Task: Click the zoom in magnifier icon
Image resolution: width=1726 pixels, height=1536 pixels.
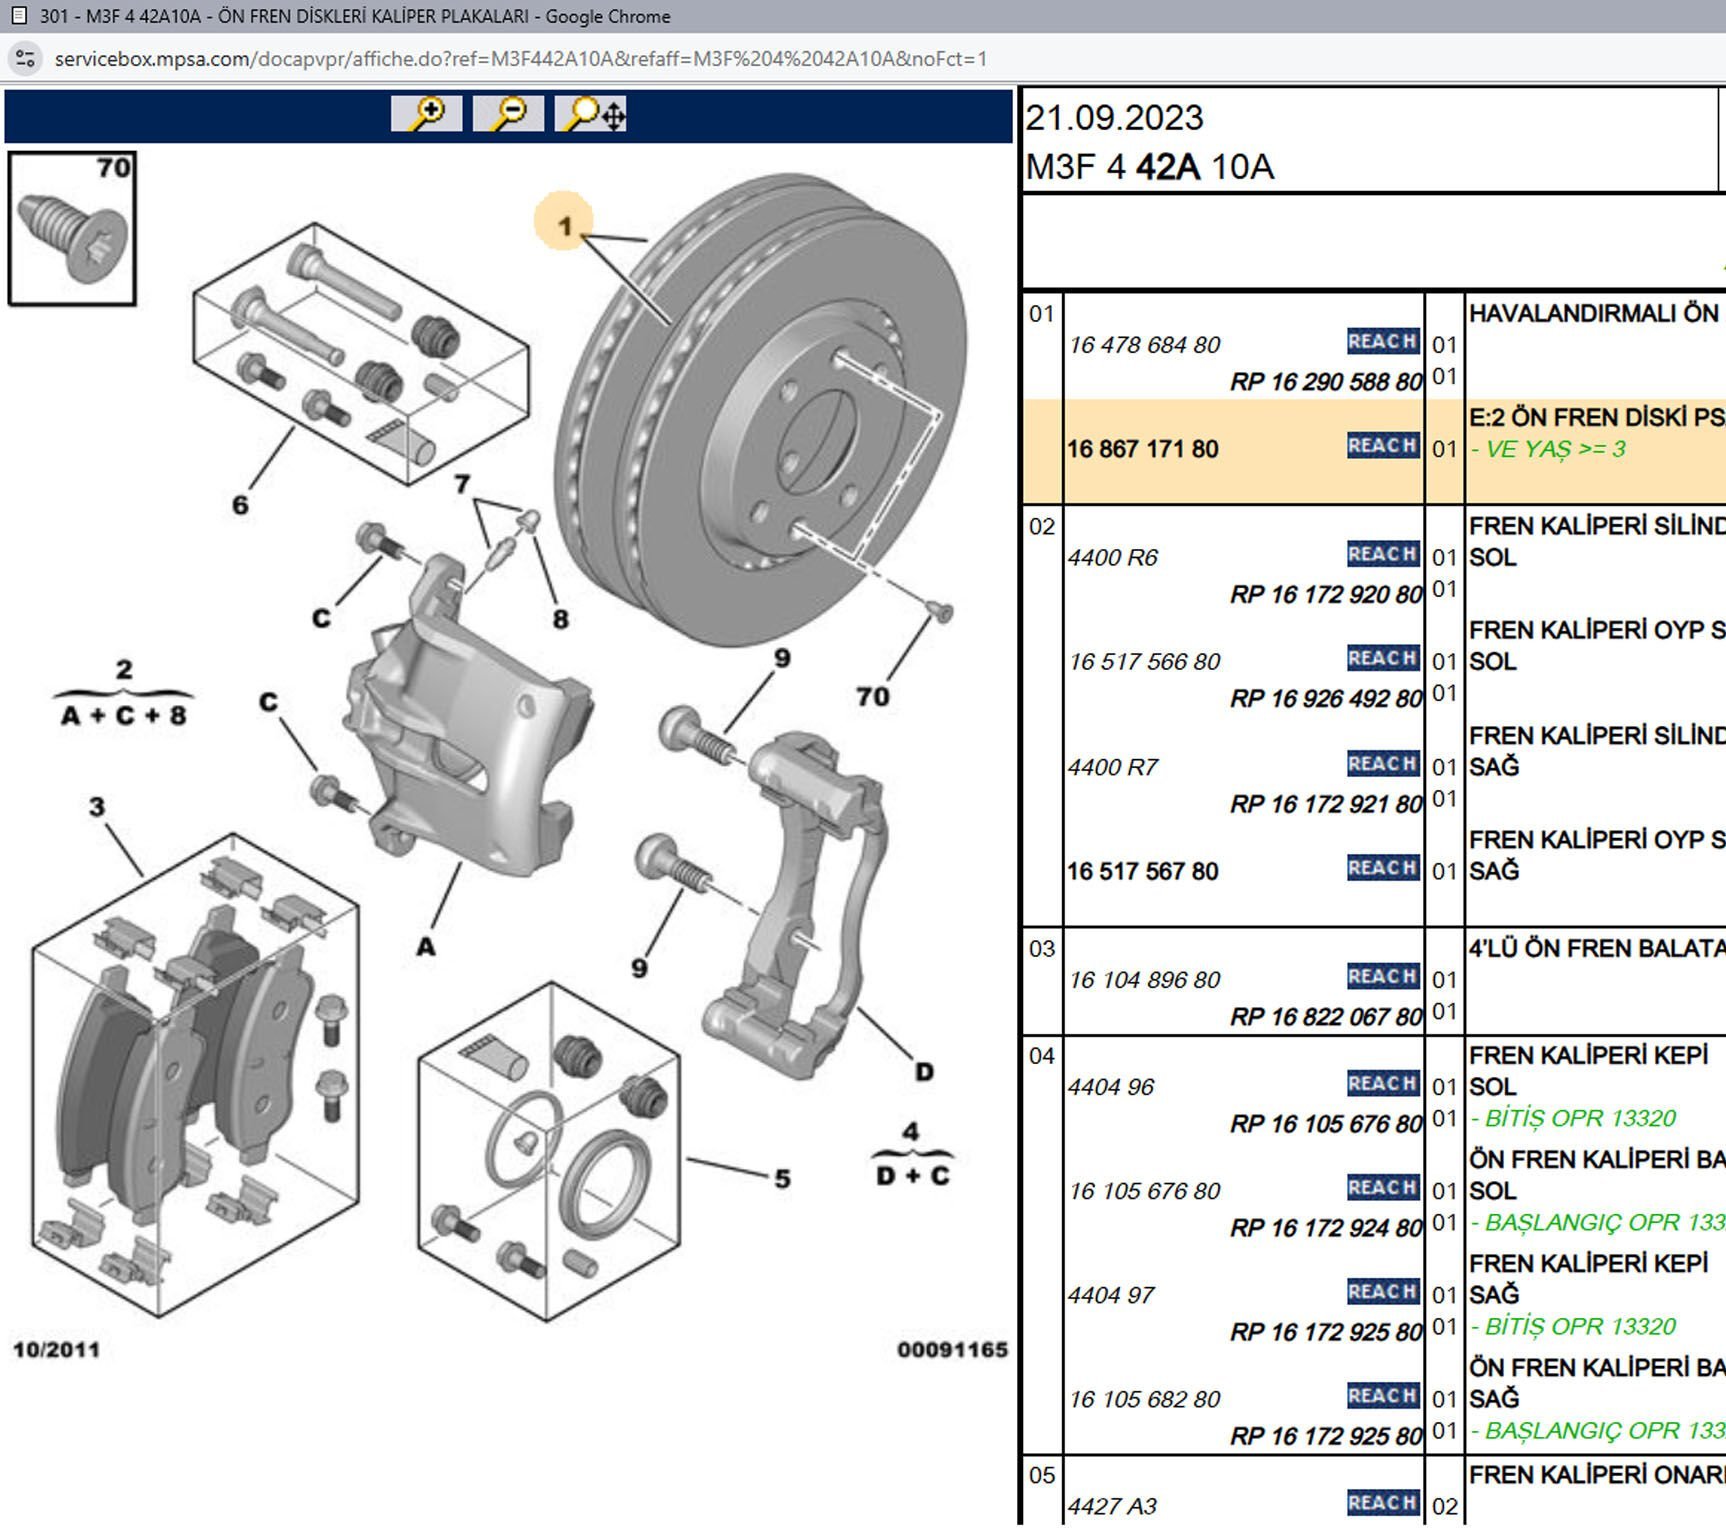Action: (x=426, y=114)
